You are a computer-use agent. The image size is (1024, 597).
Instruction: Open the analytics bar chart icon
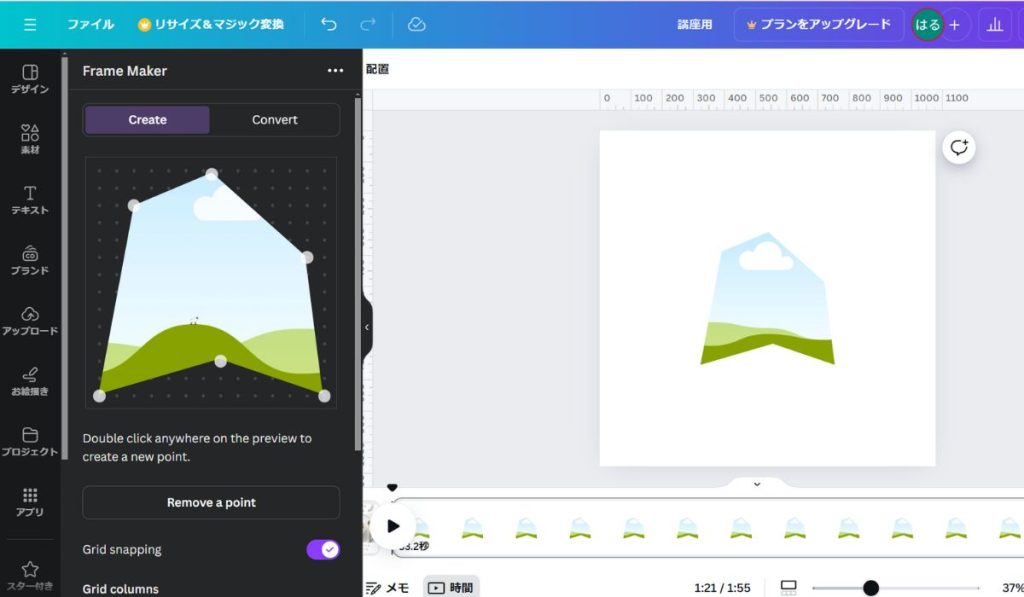(x=994, y=24)
